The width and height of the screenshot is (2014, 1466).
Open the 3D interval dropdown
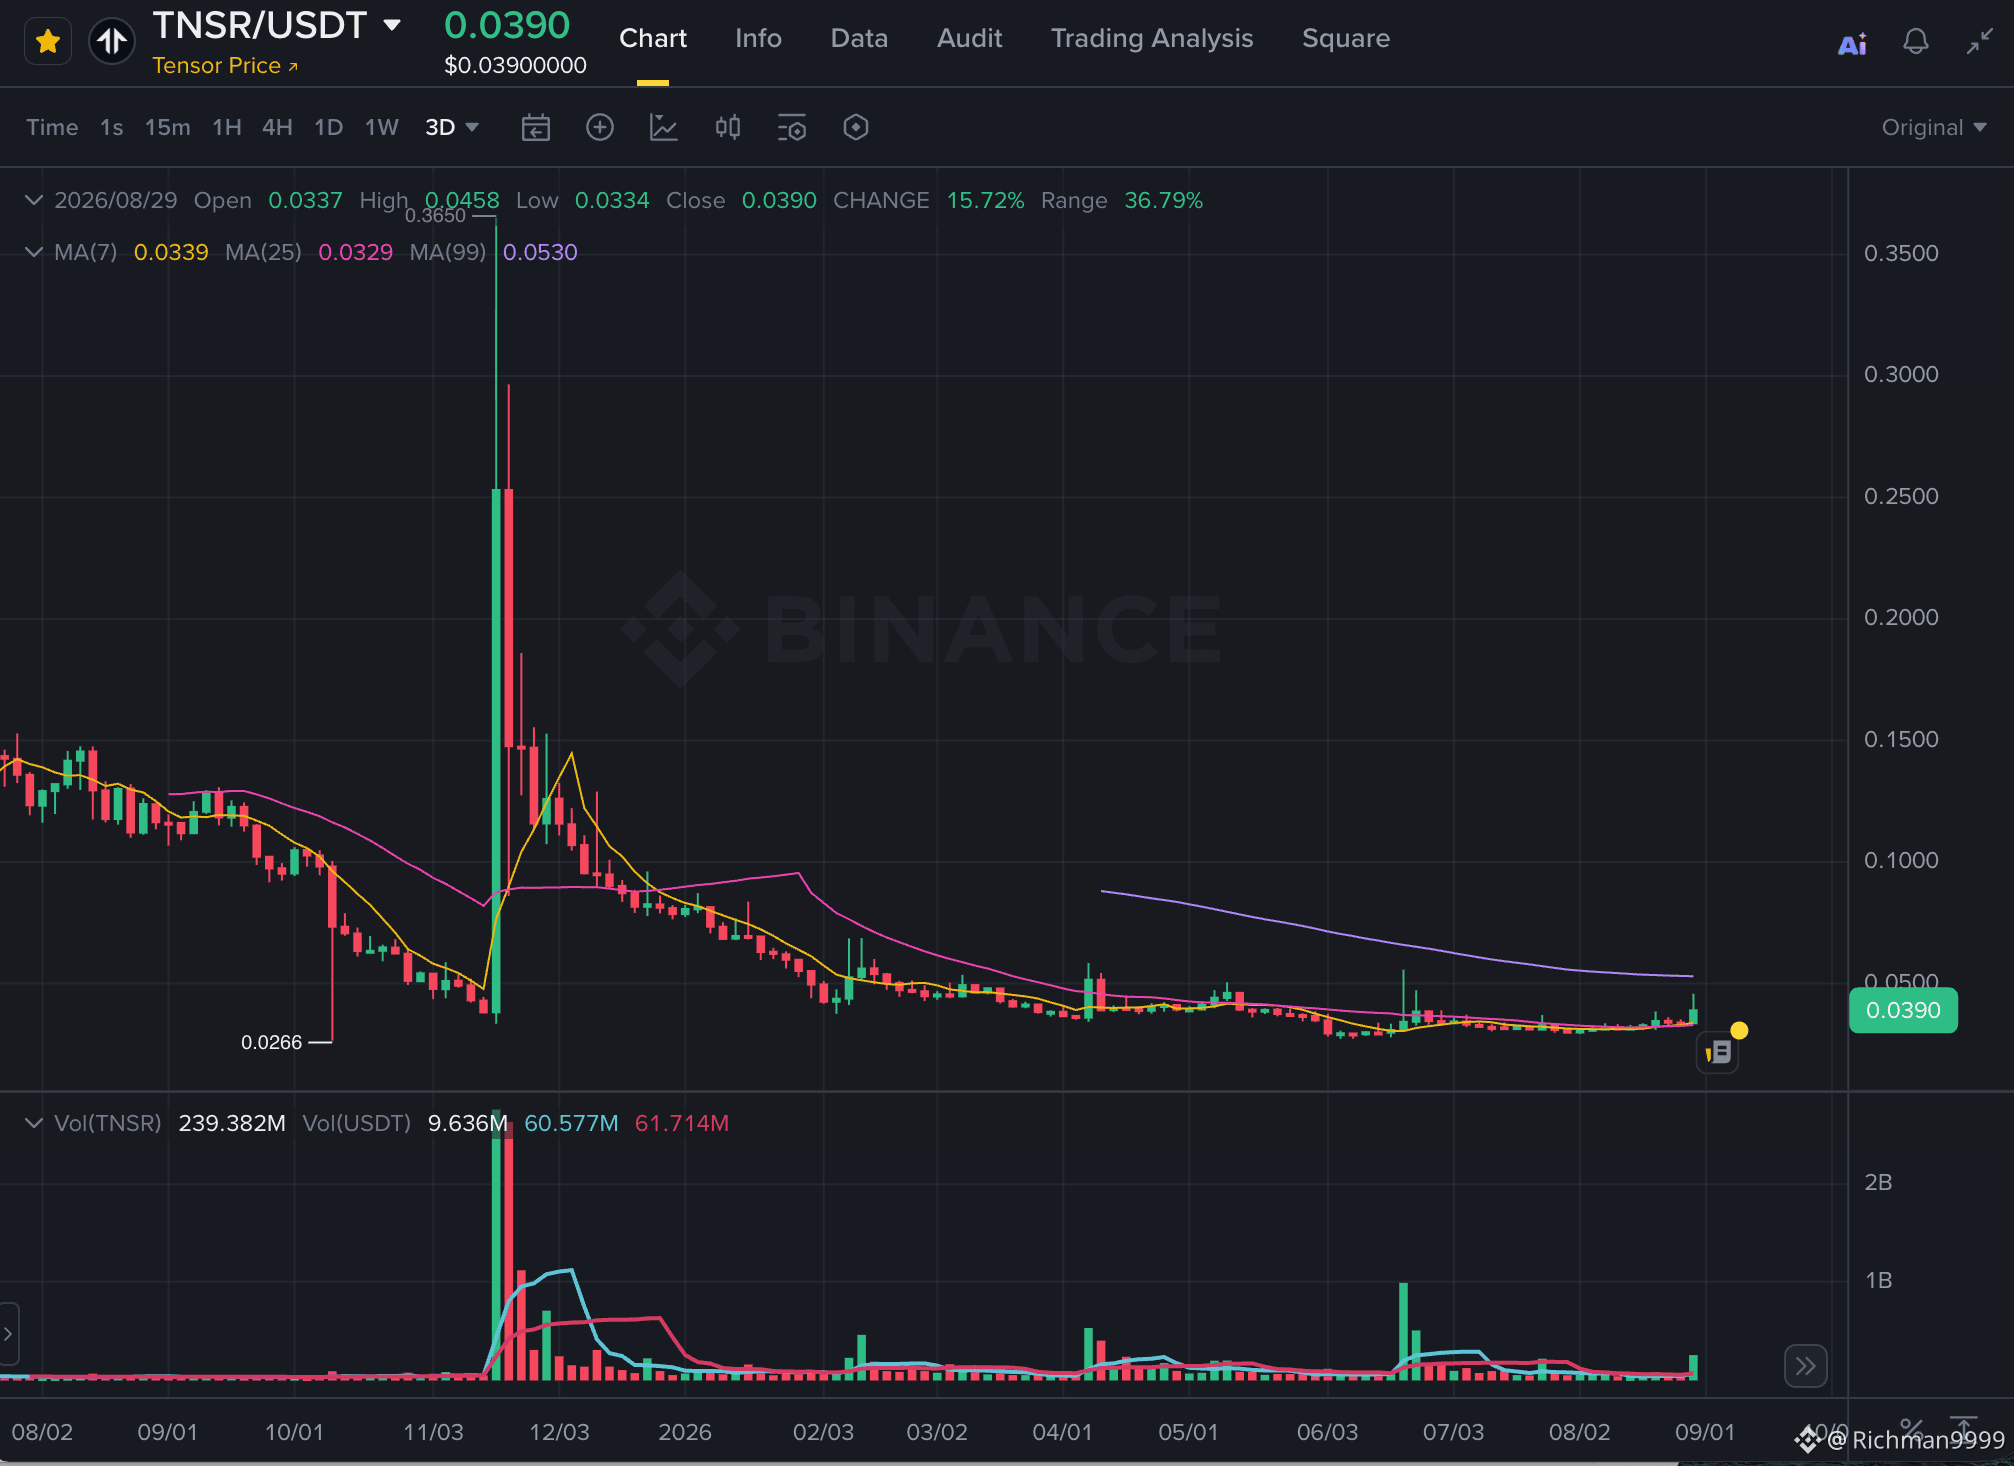pos(452,128)
